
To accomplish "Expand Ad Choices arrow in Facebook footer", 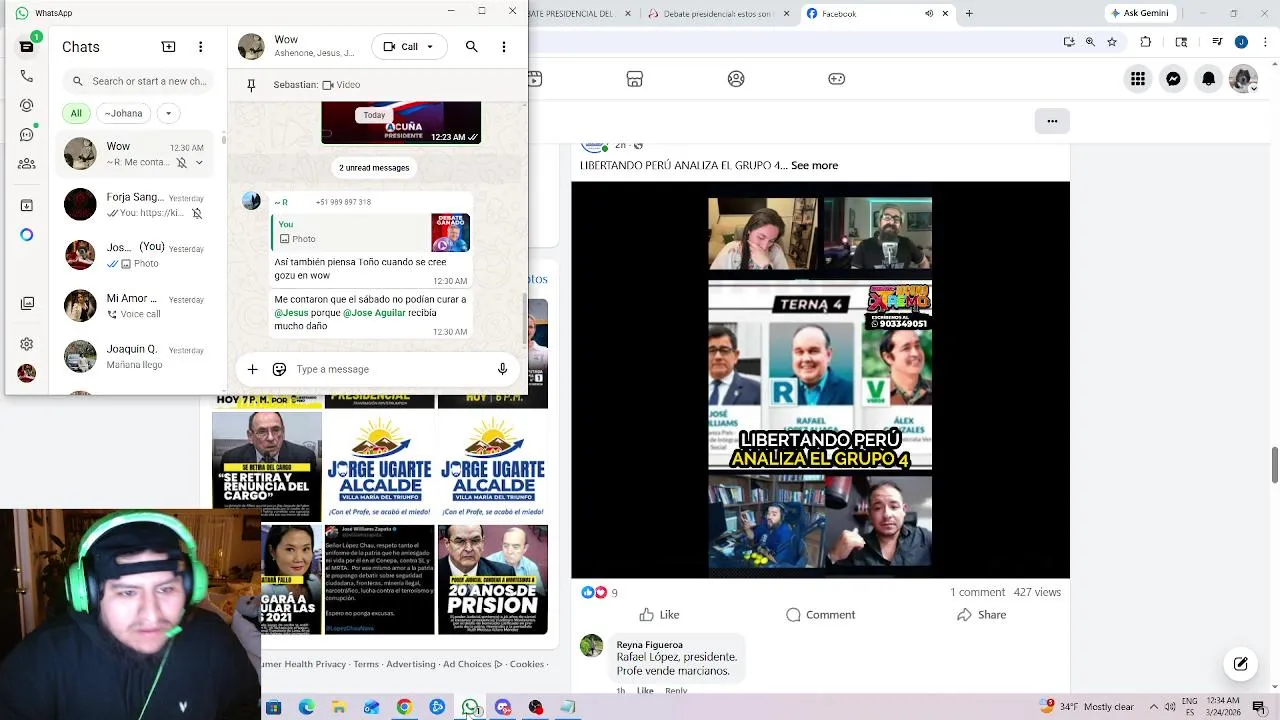I will pos(499,664).
